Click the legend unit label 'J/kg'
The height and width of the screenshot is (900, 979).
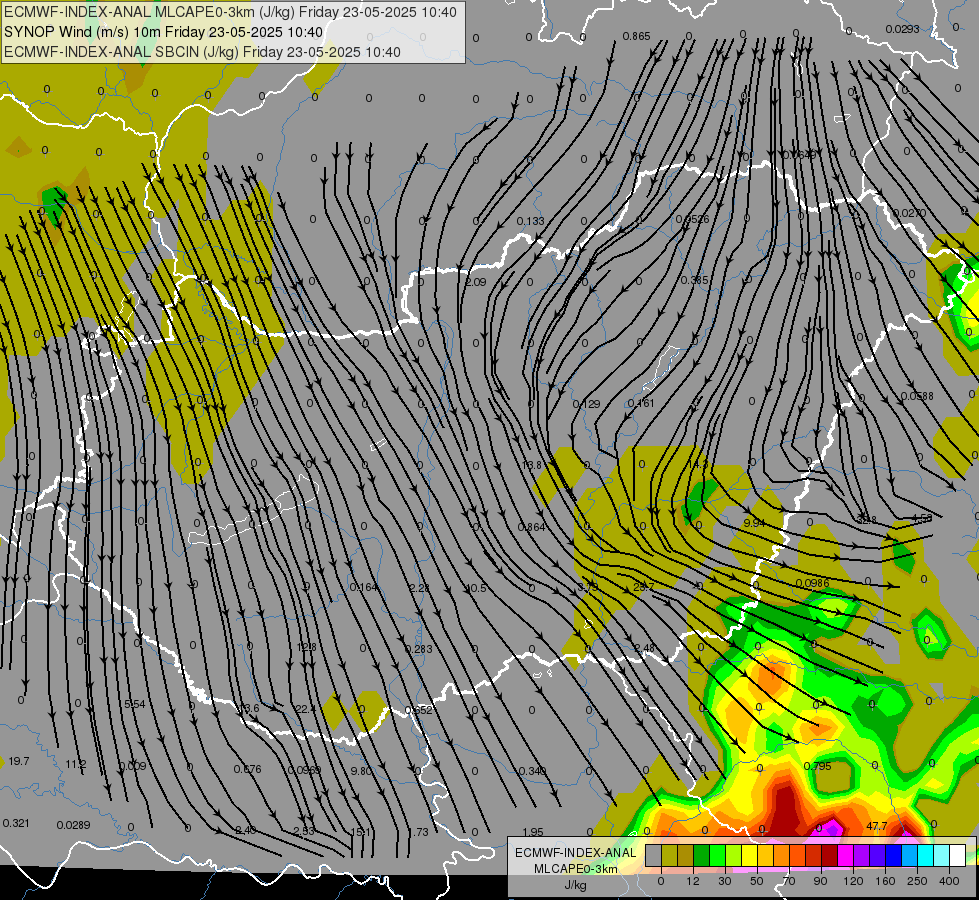tap(575, 884)
